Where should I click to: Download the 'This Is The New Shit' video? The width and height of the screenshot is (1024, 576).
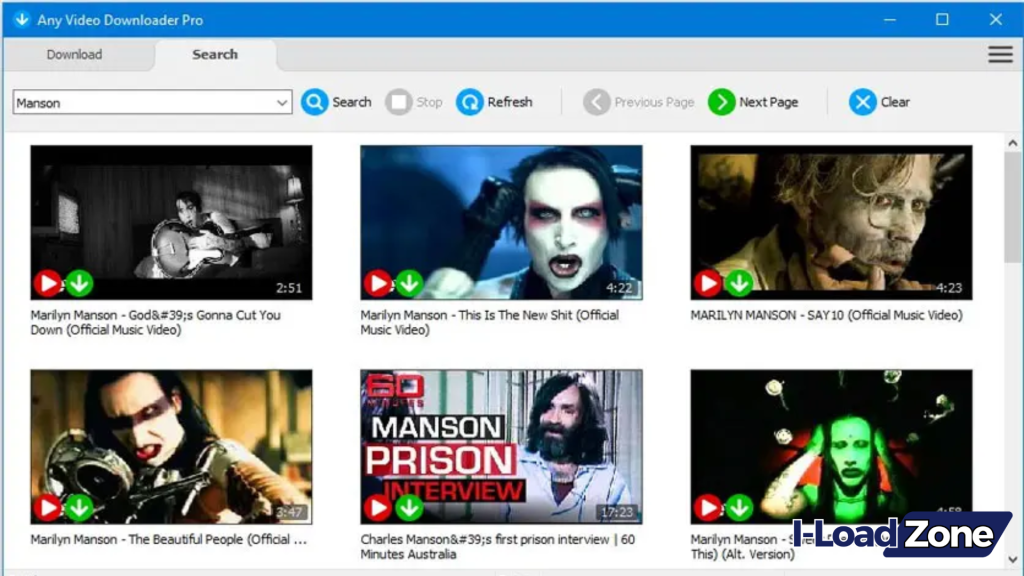coord(408,283)
